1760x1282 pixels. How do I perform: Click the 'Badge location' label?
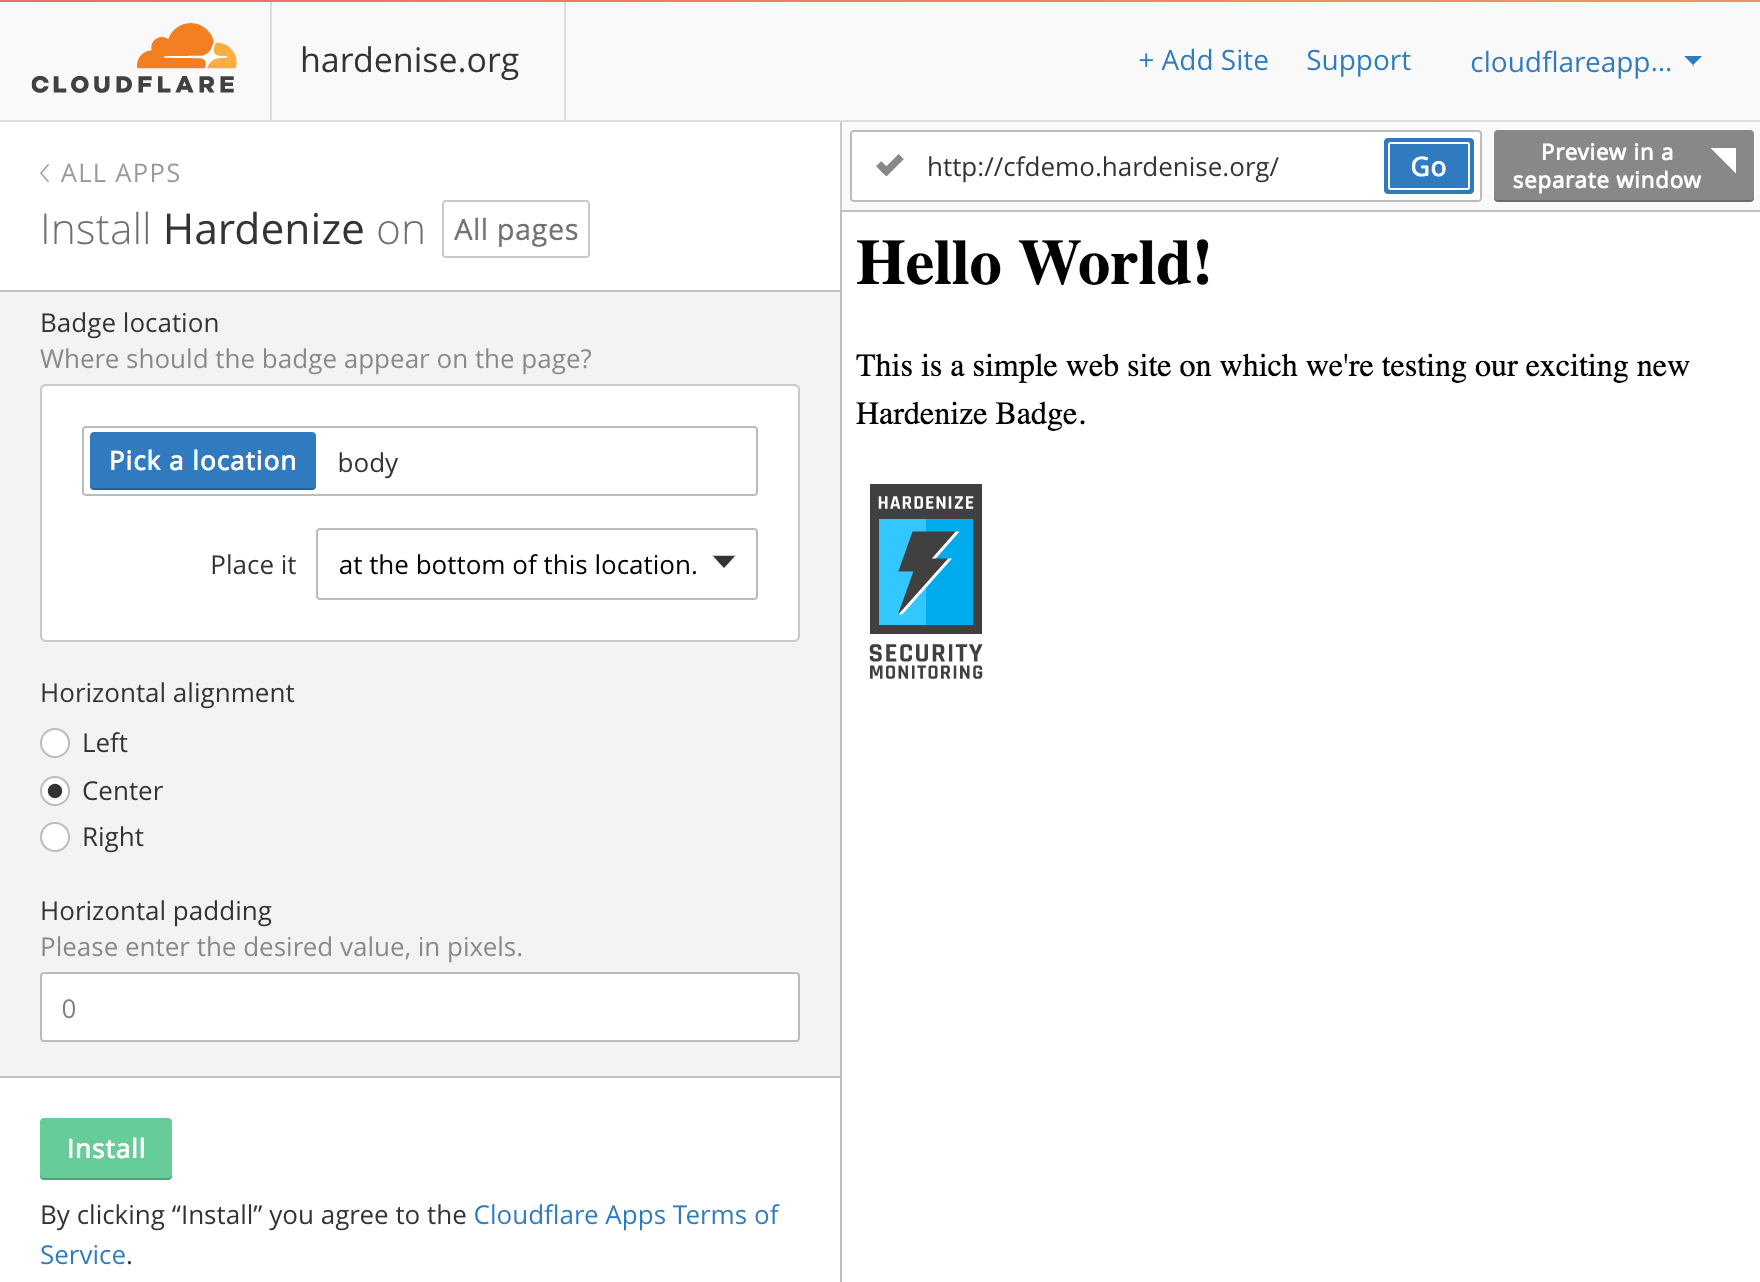(x=130, y=323)
